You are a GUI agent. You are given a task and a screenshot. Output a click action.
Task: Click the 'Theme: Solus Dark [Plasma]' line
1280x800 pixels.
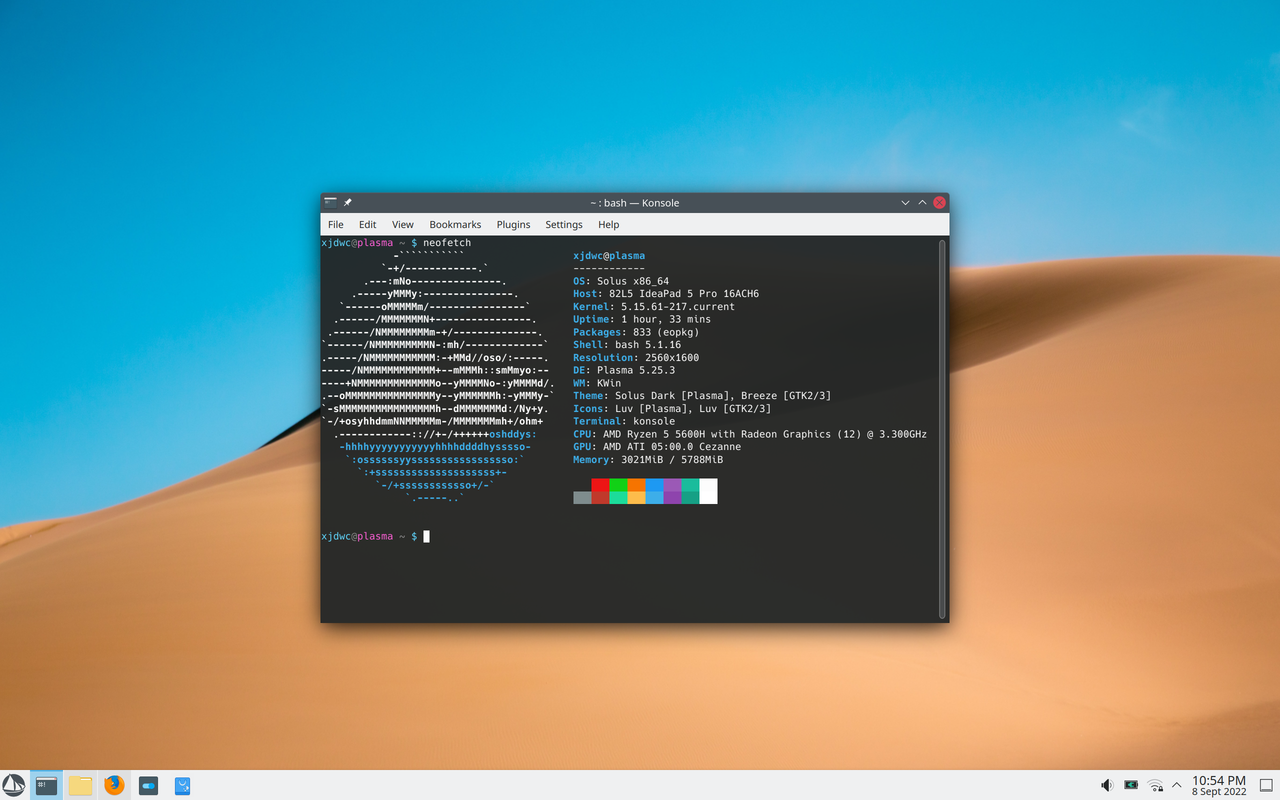click(x=702, y=396)
